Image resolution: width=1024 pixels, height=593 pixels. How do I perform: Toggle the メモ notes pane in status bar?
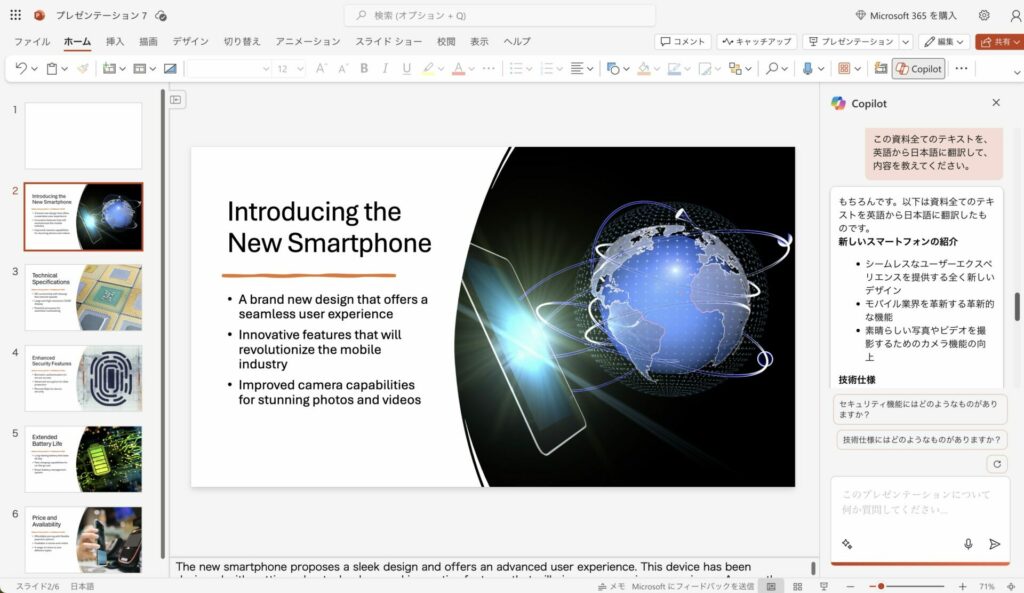[x=611, y=586]
